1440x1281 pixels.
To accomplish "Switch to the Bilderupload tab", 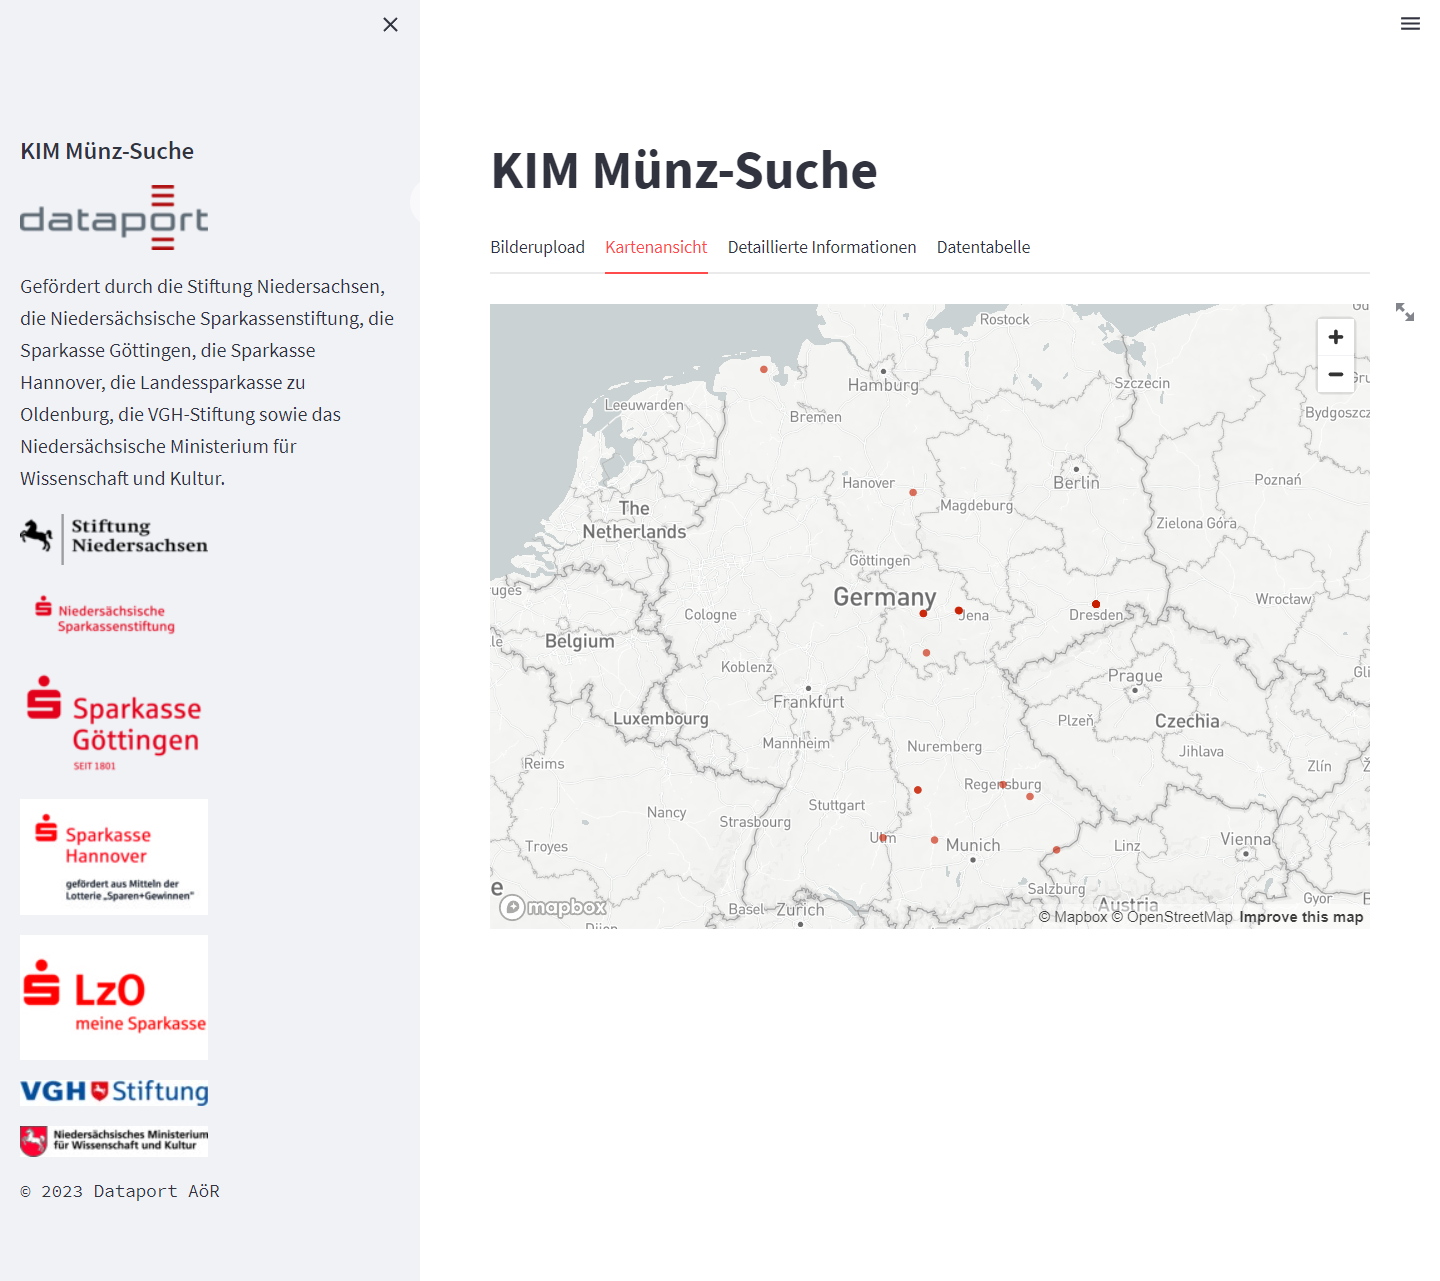I will tap(537, 247).
